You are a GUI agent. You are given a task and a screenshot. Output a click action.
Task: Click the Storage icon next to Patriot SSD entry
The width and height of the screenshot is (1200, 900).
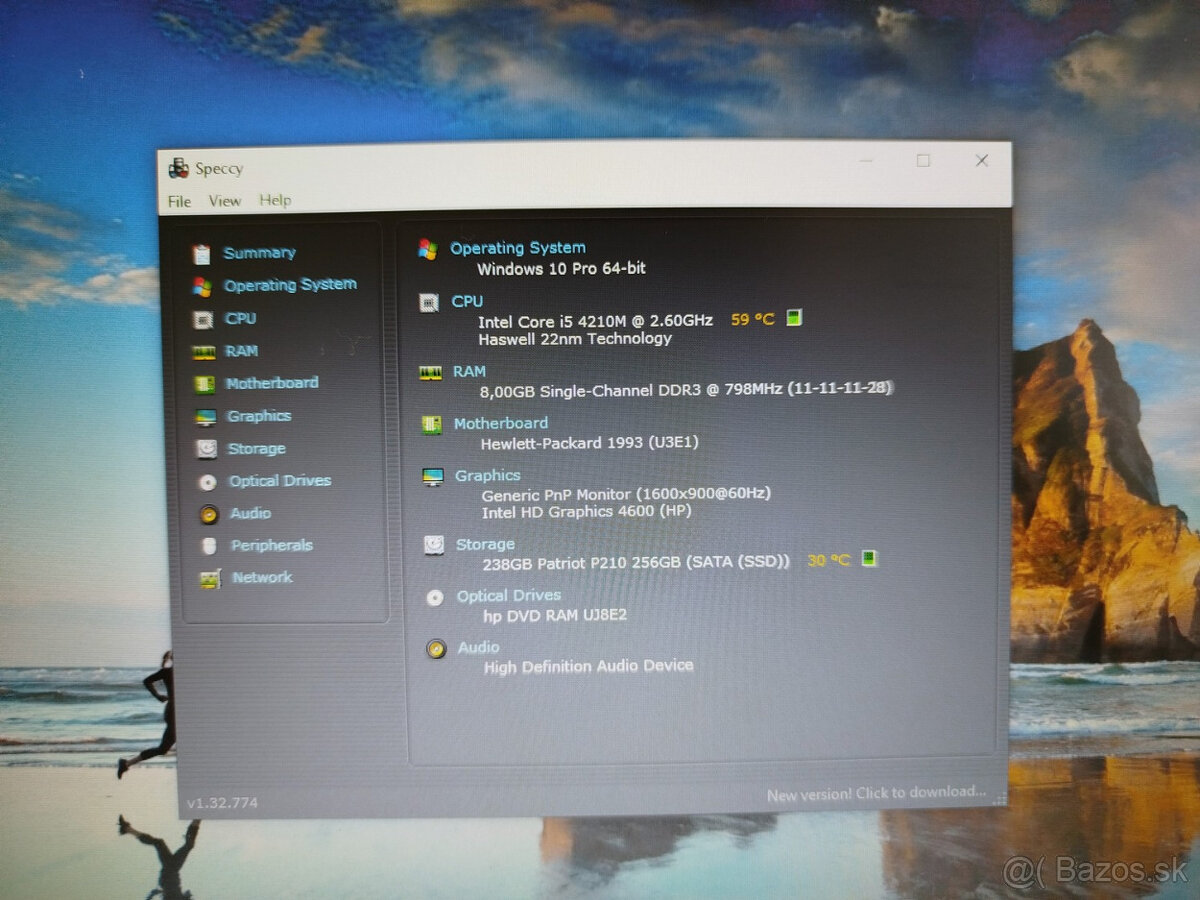435,545
